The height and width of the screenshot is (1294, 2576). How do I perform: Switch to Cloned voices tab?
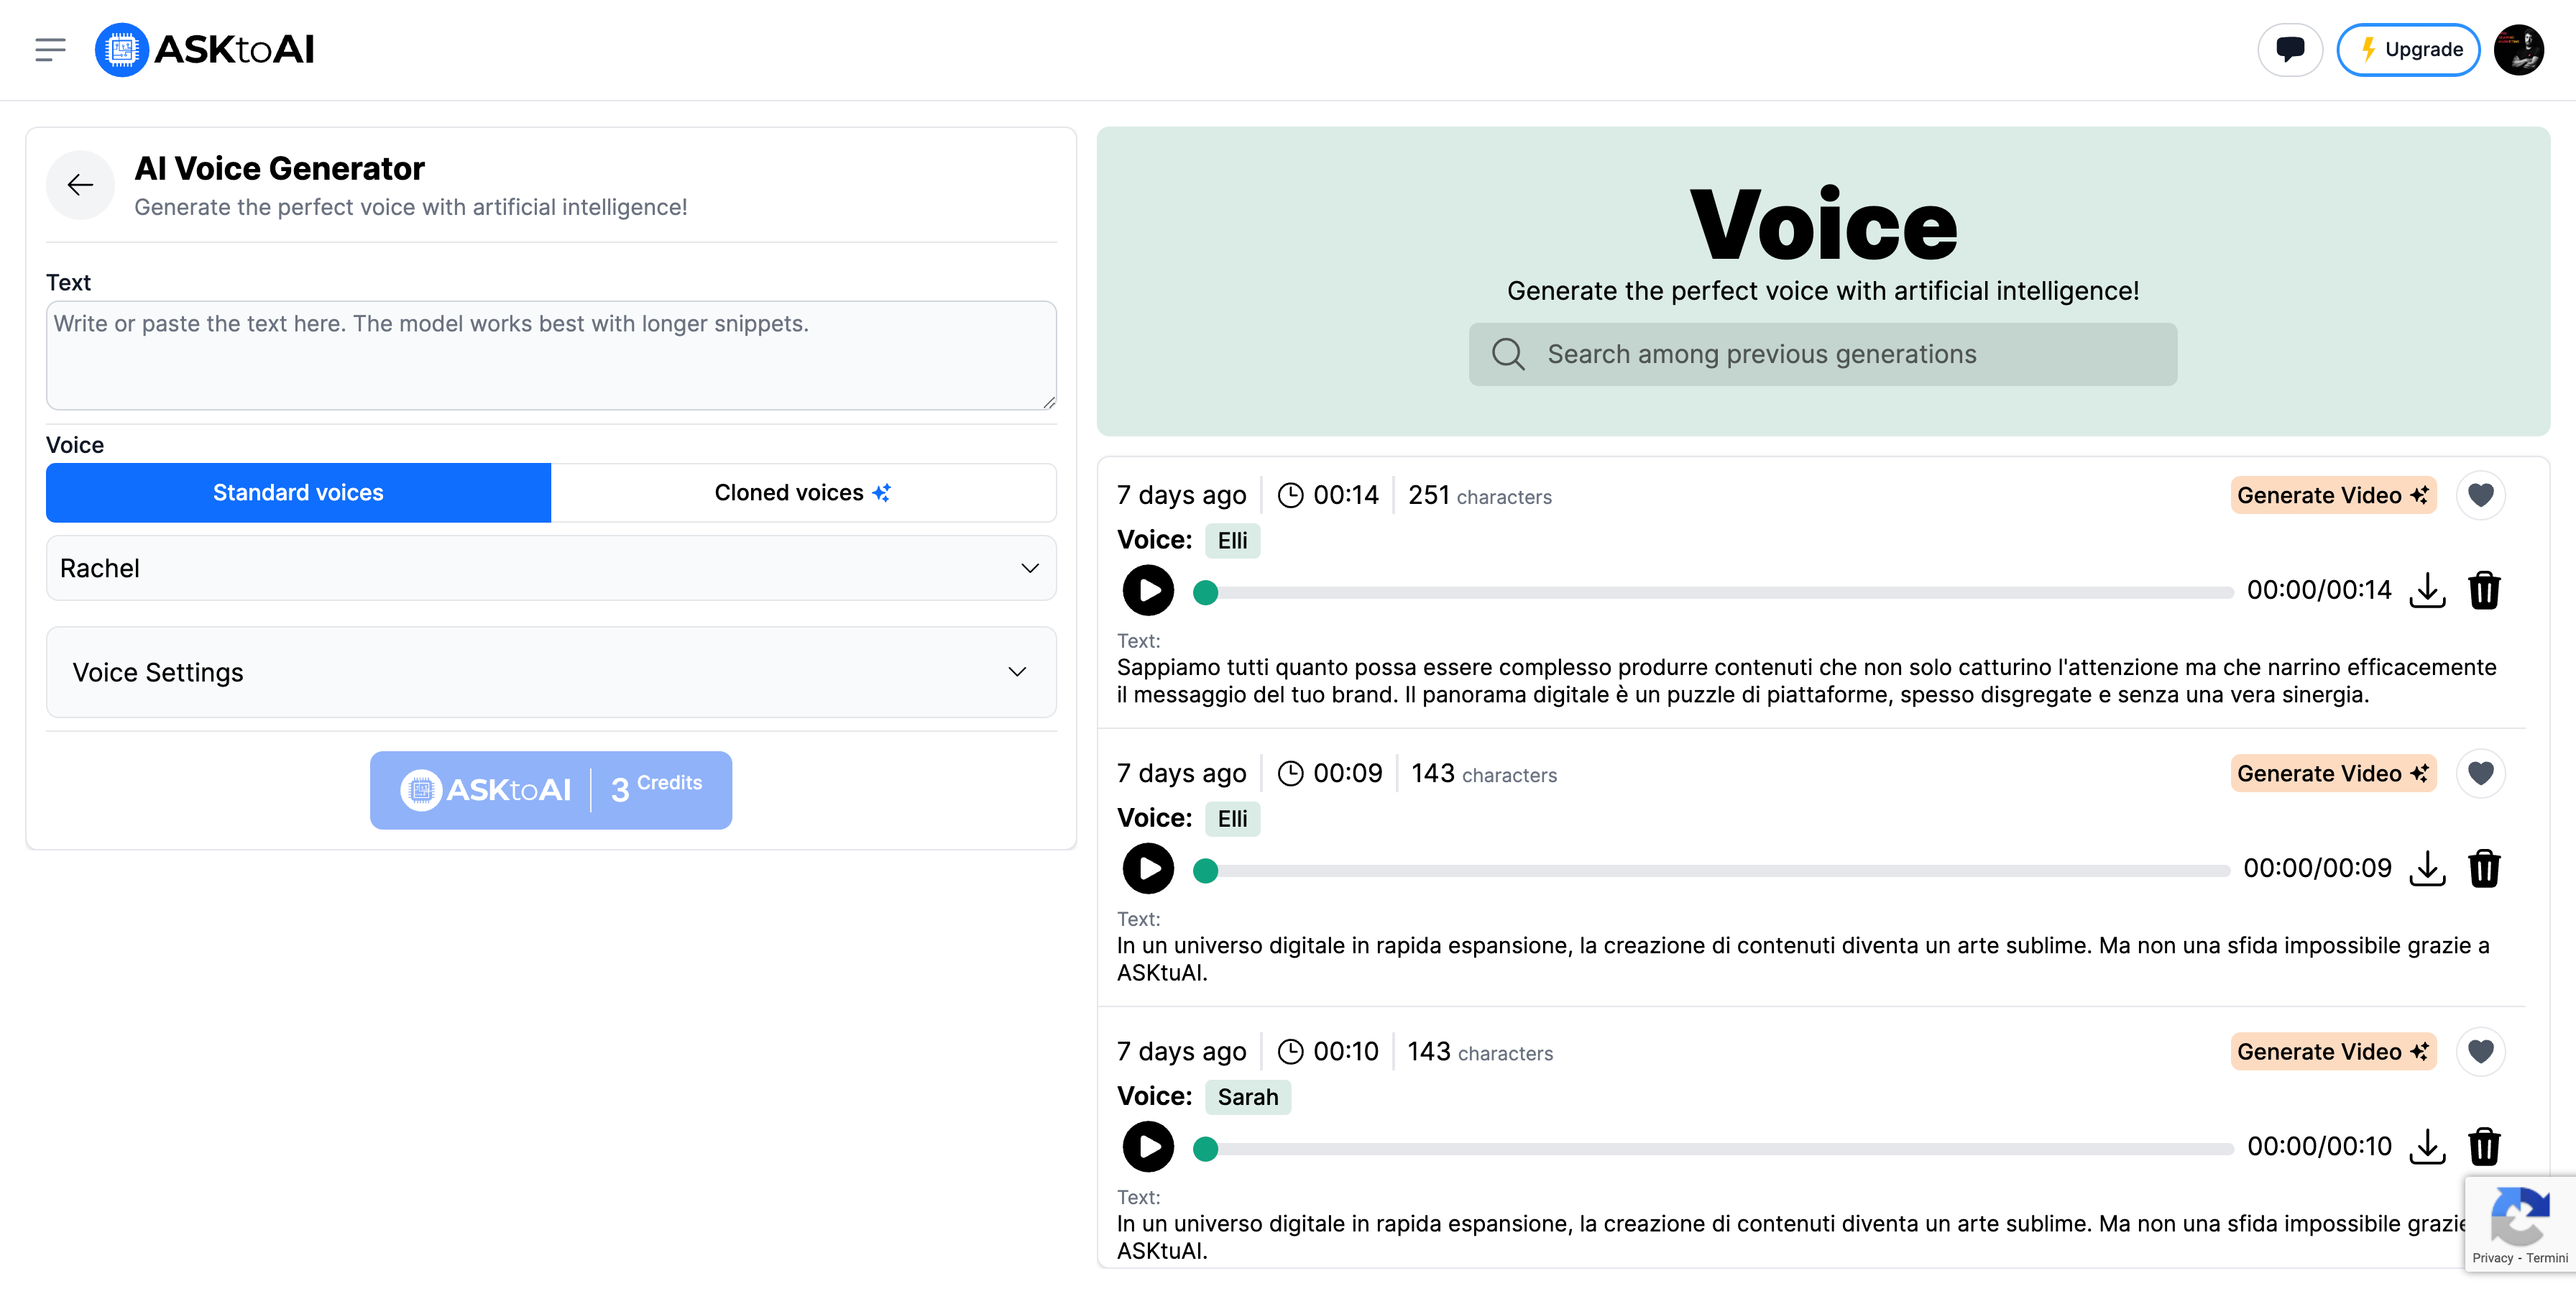click(803, 492)
